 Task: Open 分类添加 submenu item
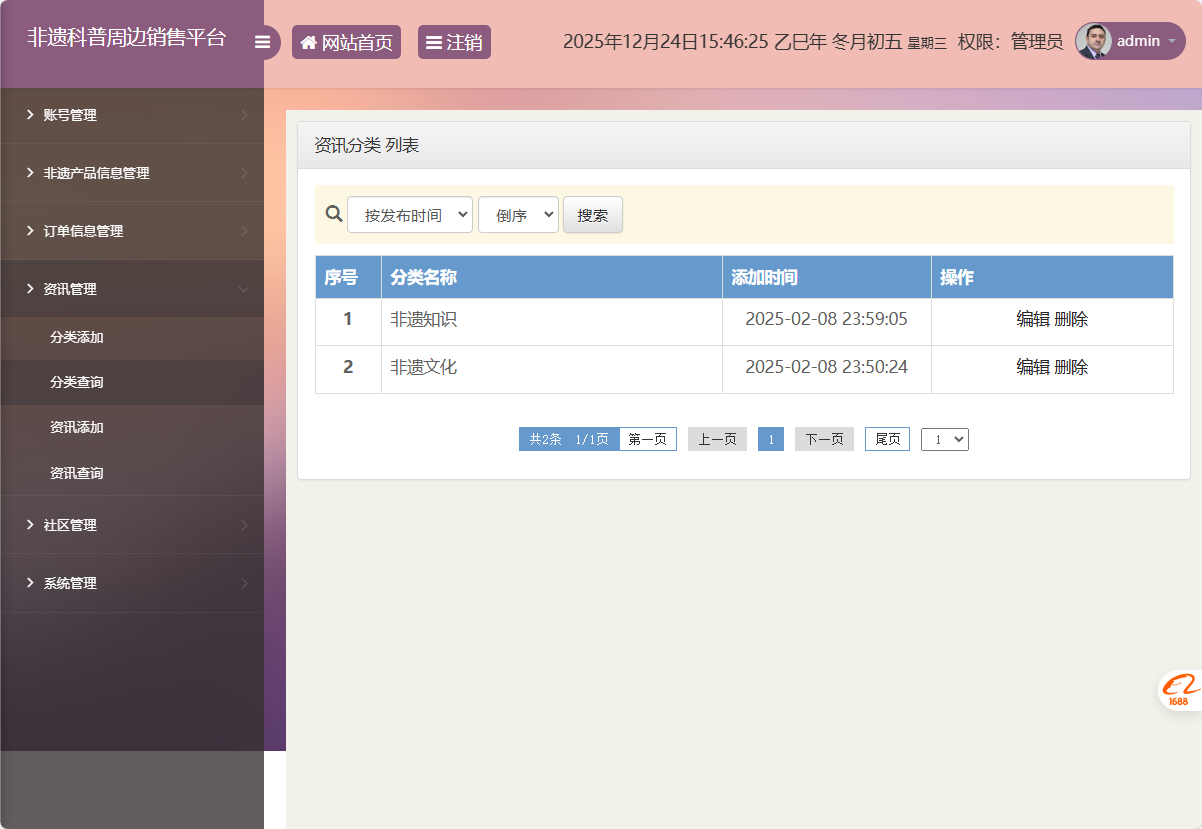pos(132,337)
